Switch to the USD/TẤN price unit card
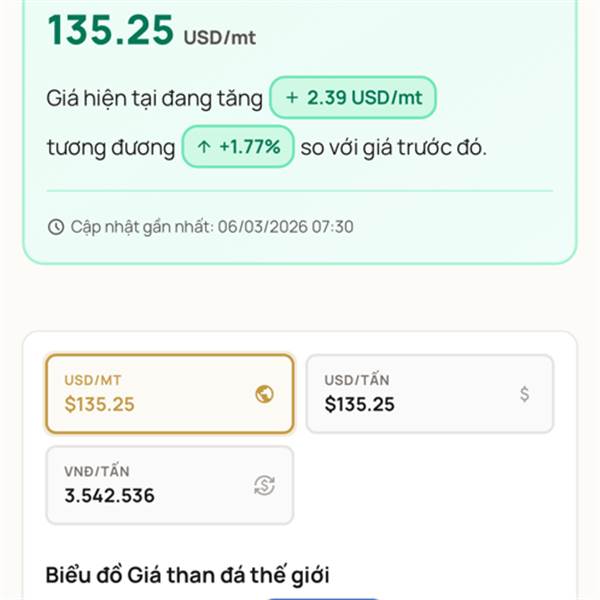Screen dimensions: 600x600 [x=429, y=394]
